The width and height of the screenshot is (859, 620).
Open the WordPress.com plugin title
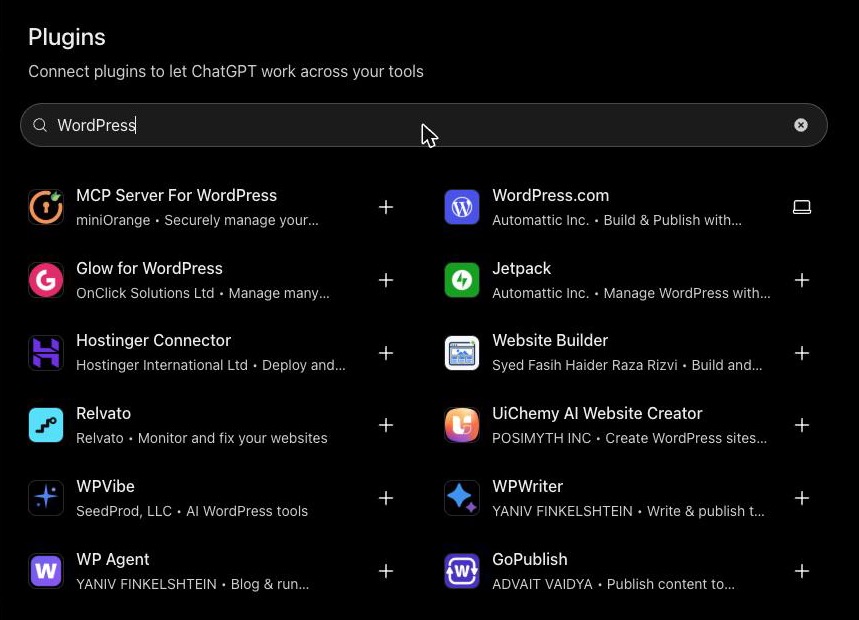click(x=551, y=196)
